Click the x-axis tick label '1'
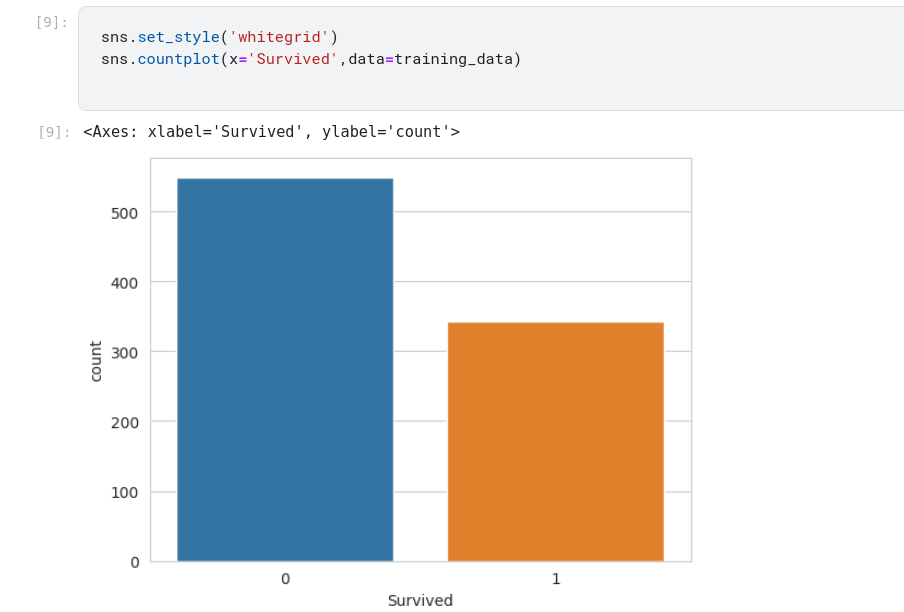 point(556,579)
